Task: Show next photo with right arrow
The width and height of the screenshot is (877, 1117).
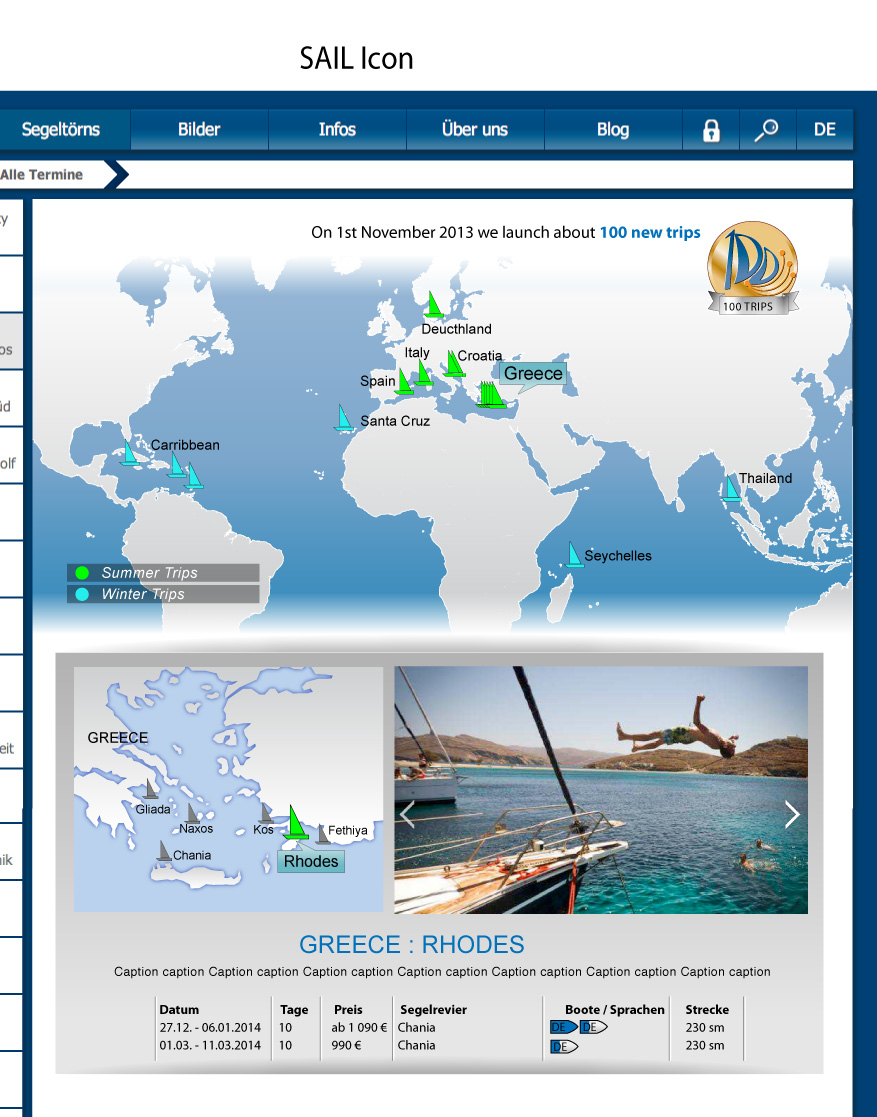Action: pos(792,814)
